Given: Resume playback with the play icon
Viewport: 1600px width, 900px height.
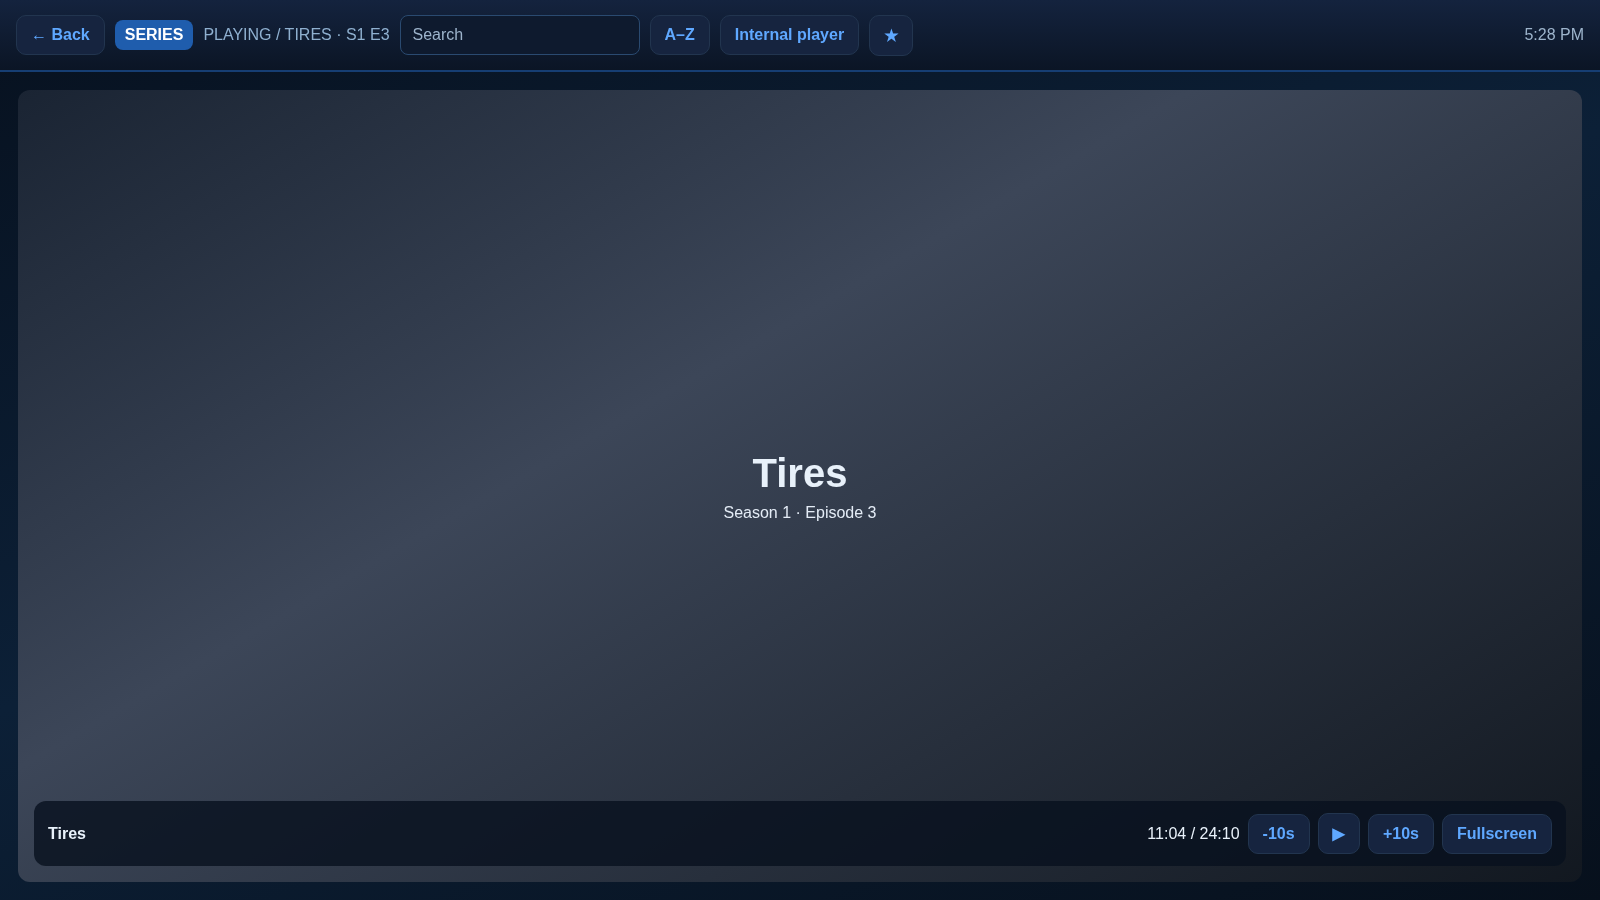Looking at the screenshot, I should point(1338,834).
